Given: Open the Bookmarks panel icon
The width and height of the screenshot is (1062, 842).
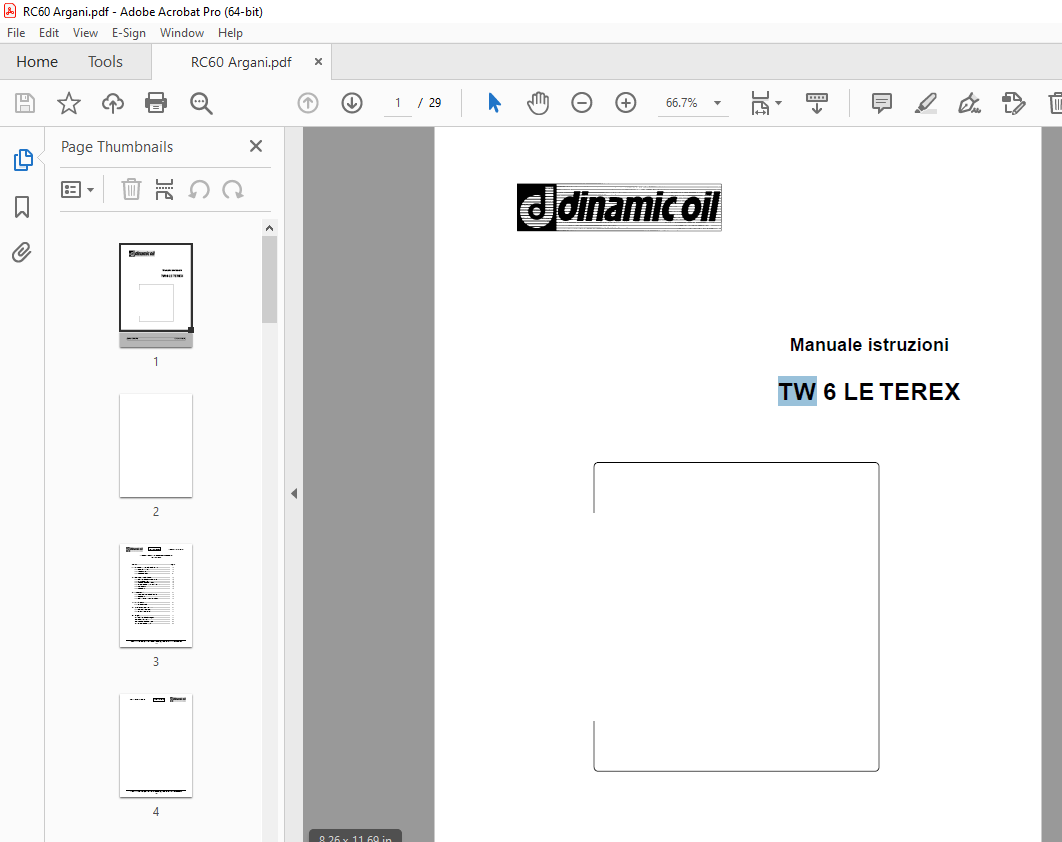Looking at the screenshot, I should 22,207.
